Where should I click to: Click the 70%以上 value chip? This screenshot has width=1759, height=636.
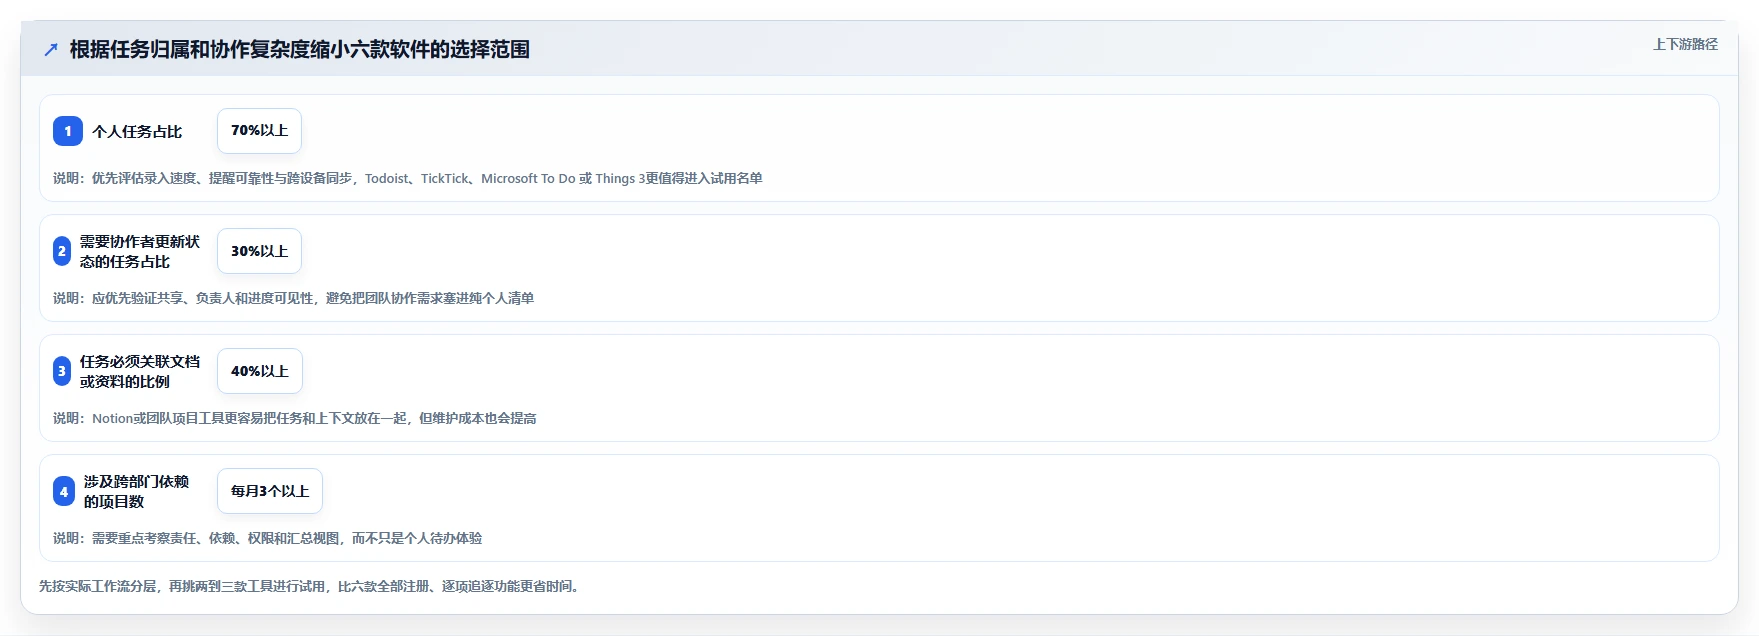tap(259, 131)
